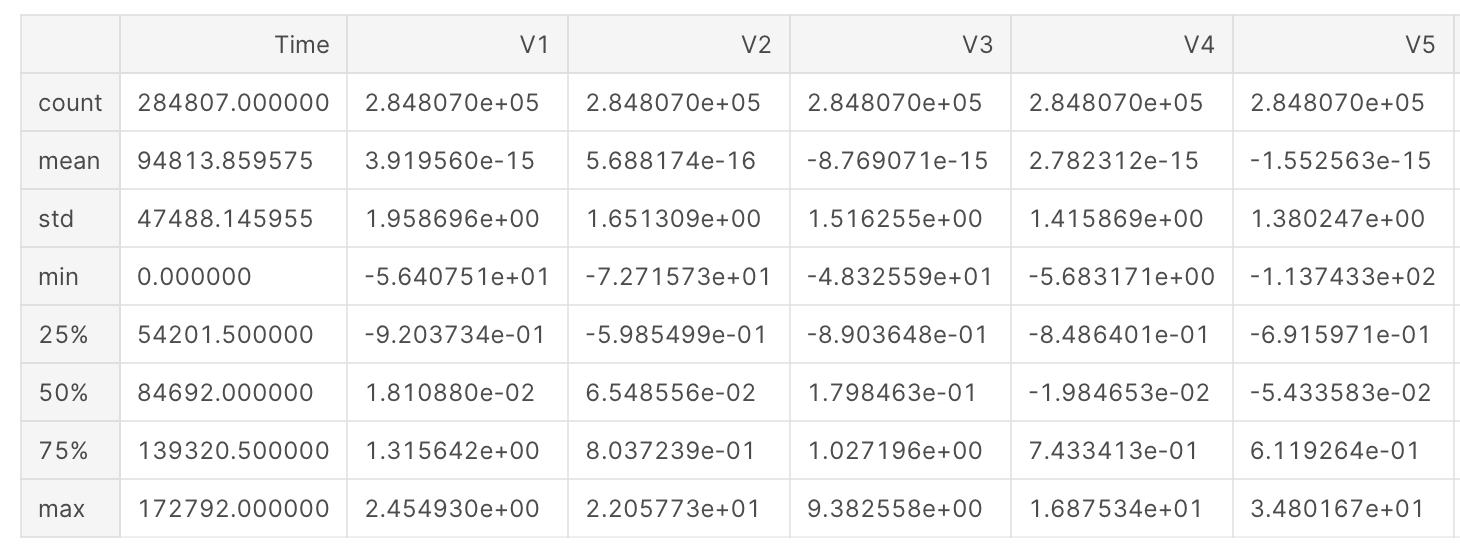The image size is (1460, 556).
Task: Select V3 std cell 1.516255e+00
Action: 895,218
